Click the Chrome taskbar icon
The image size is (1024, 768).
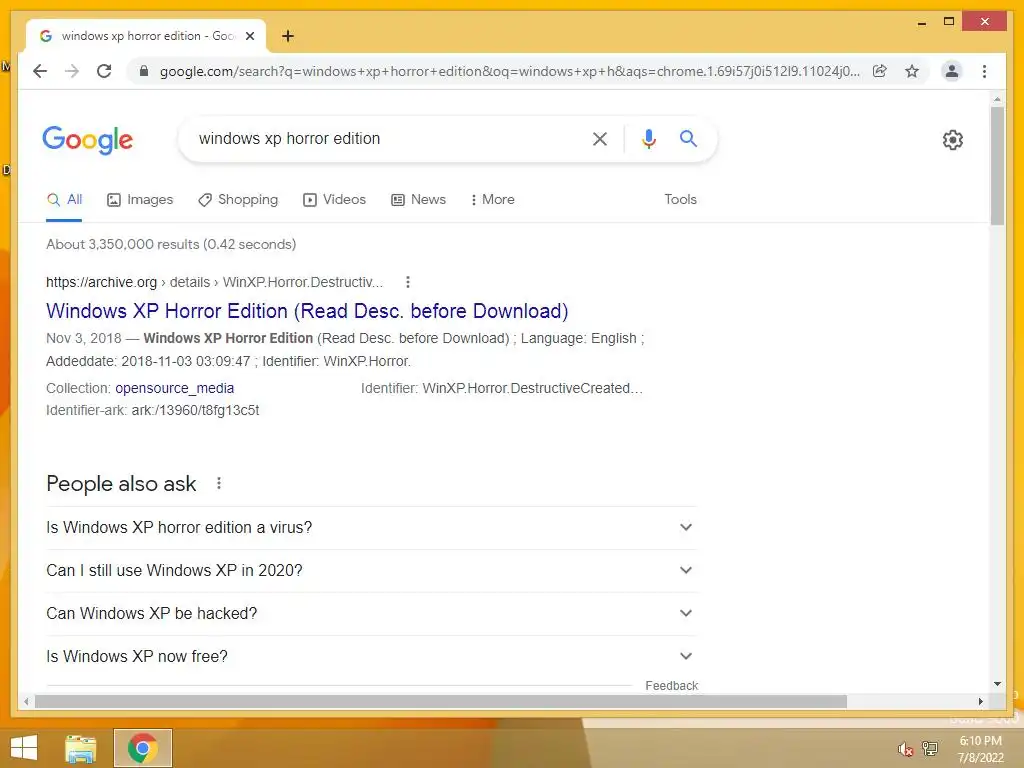click(143, 748)
